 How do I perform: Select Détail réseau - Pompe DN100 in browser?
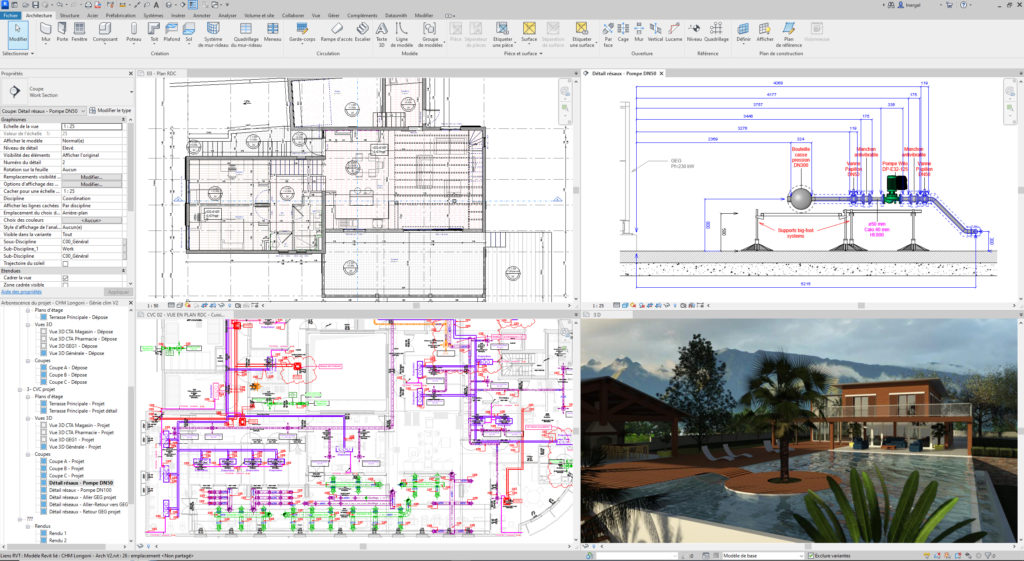[x=80, y=490]
